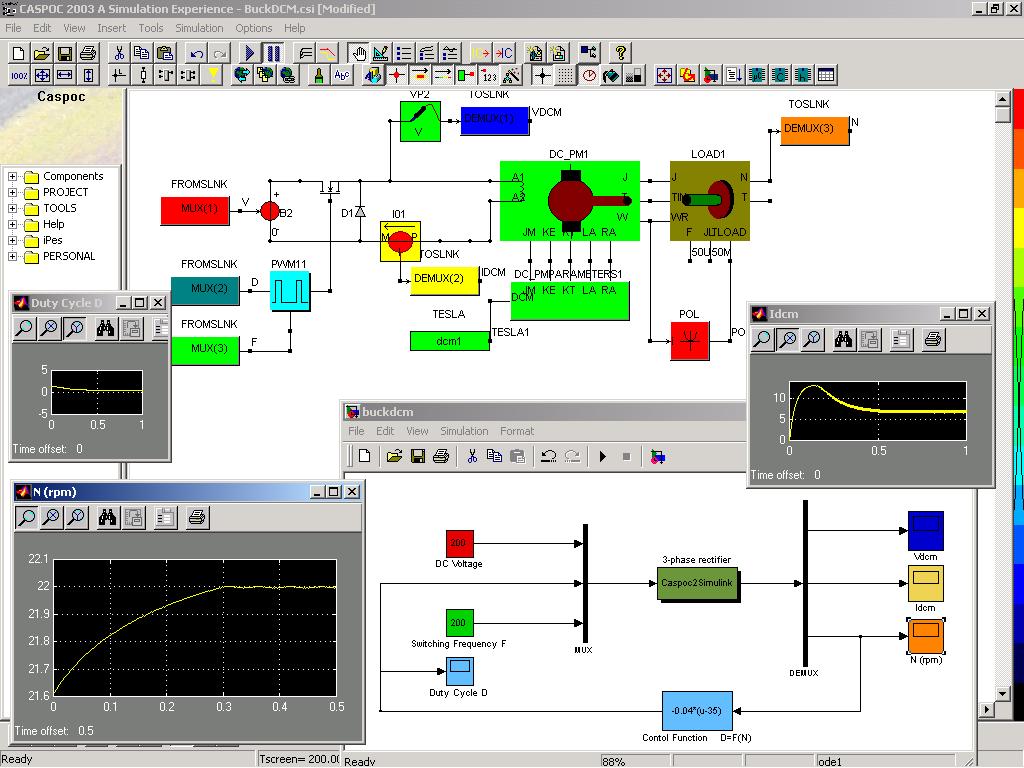1024x768 pixels.
Task: Expand the PROJECT tree node
Action: point(13,193)
